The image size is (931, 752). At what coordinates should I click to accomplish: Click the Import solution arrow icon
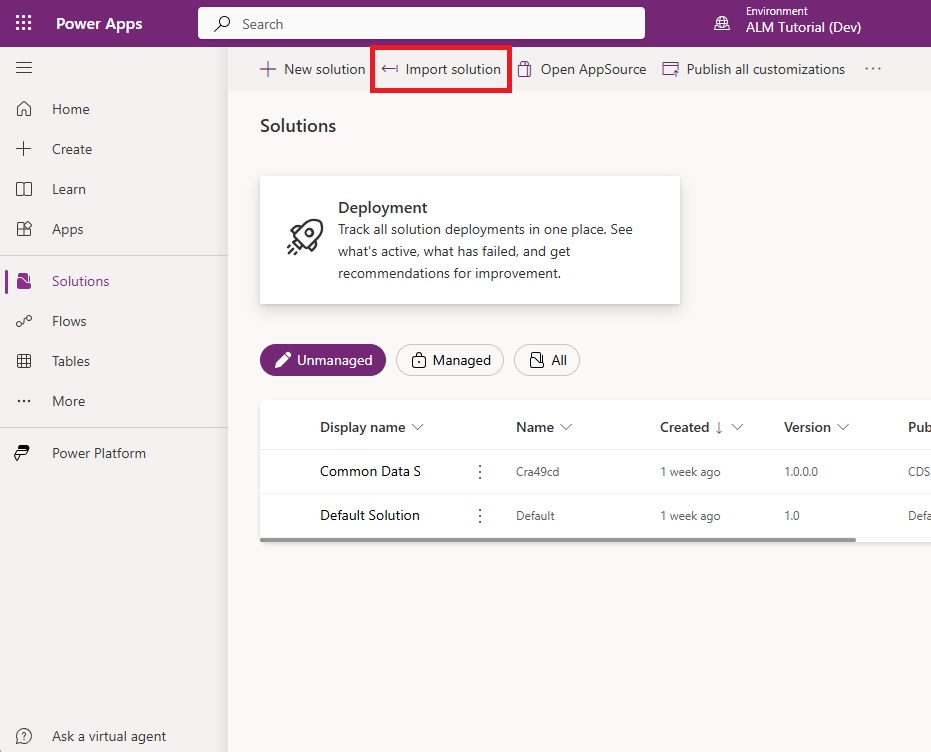coord(390,69)
